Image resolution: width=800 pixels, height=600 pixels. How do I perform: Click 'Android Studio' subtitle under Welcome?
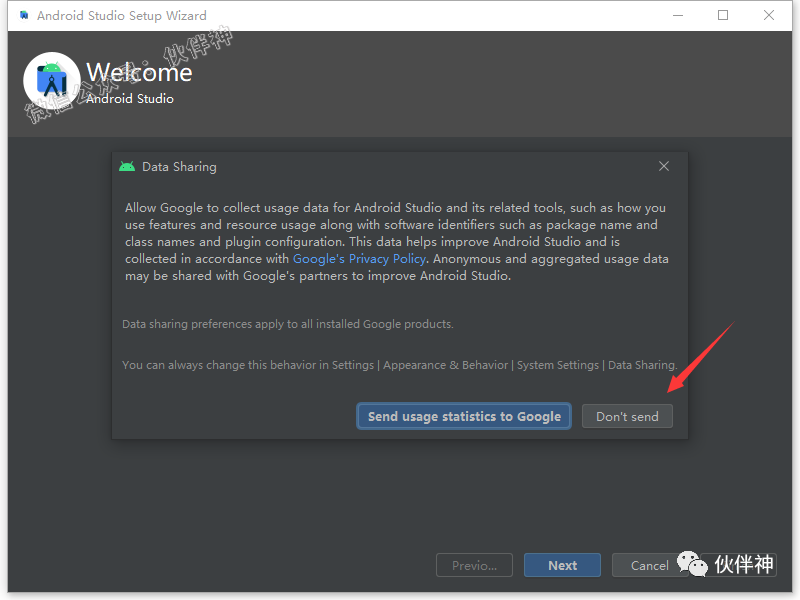pyautogui.click(x=130, y=99)
